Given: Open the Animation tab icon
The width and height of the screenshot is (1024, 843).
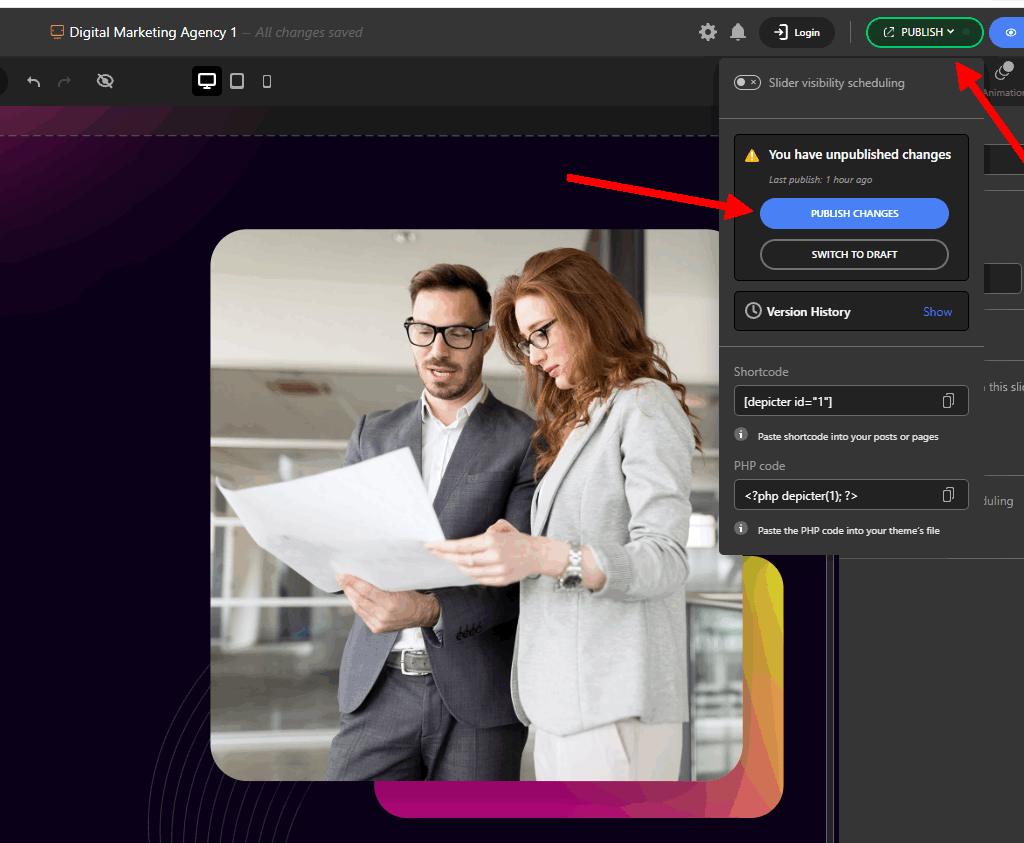Looking at the screenshot, I should pos(1005,71).
